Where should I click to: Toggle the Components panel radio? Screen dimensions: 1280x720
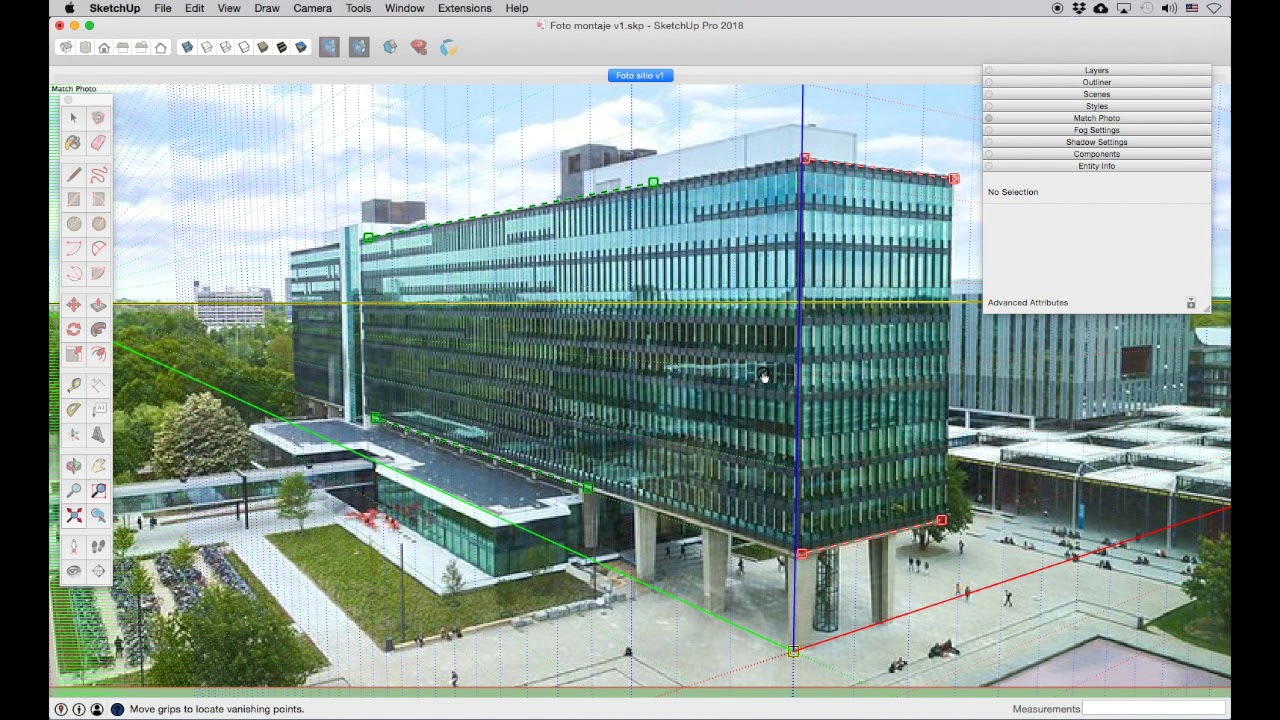(989, 154)
